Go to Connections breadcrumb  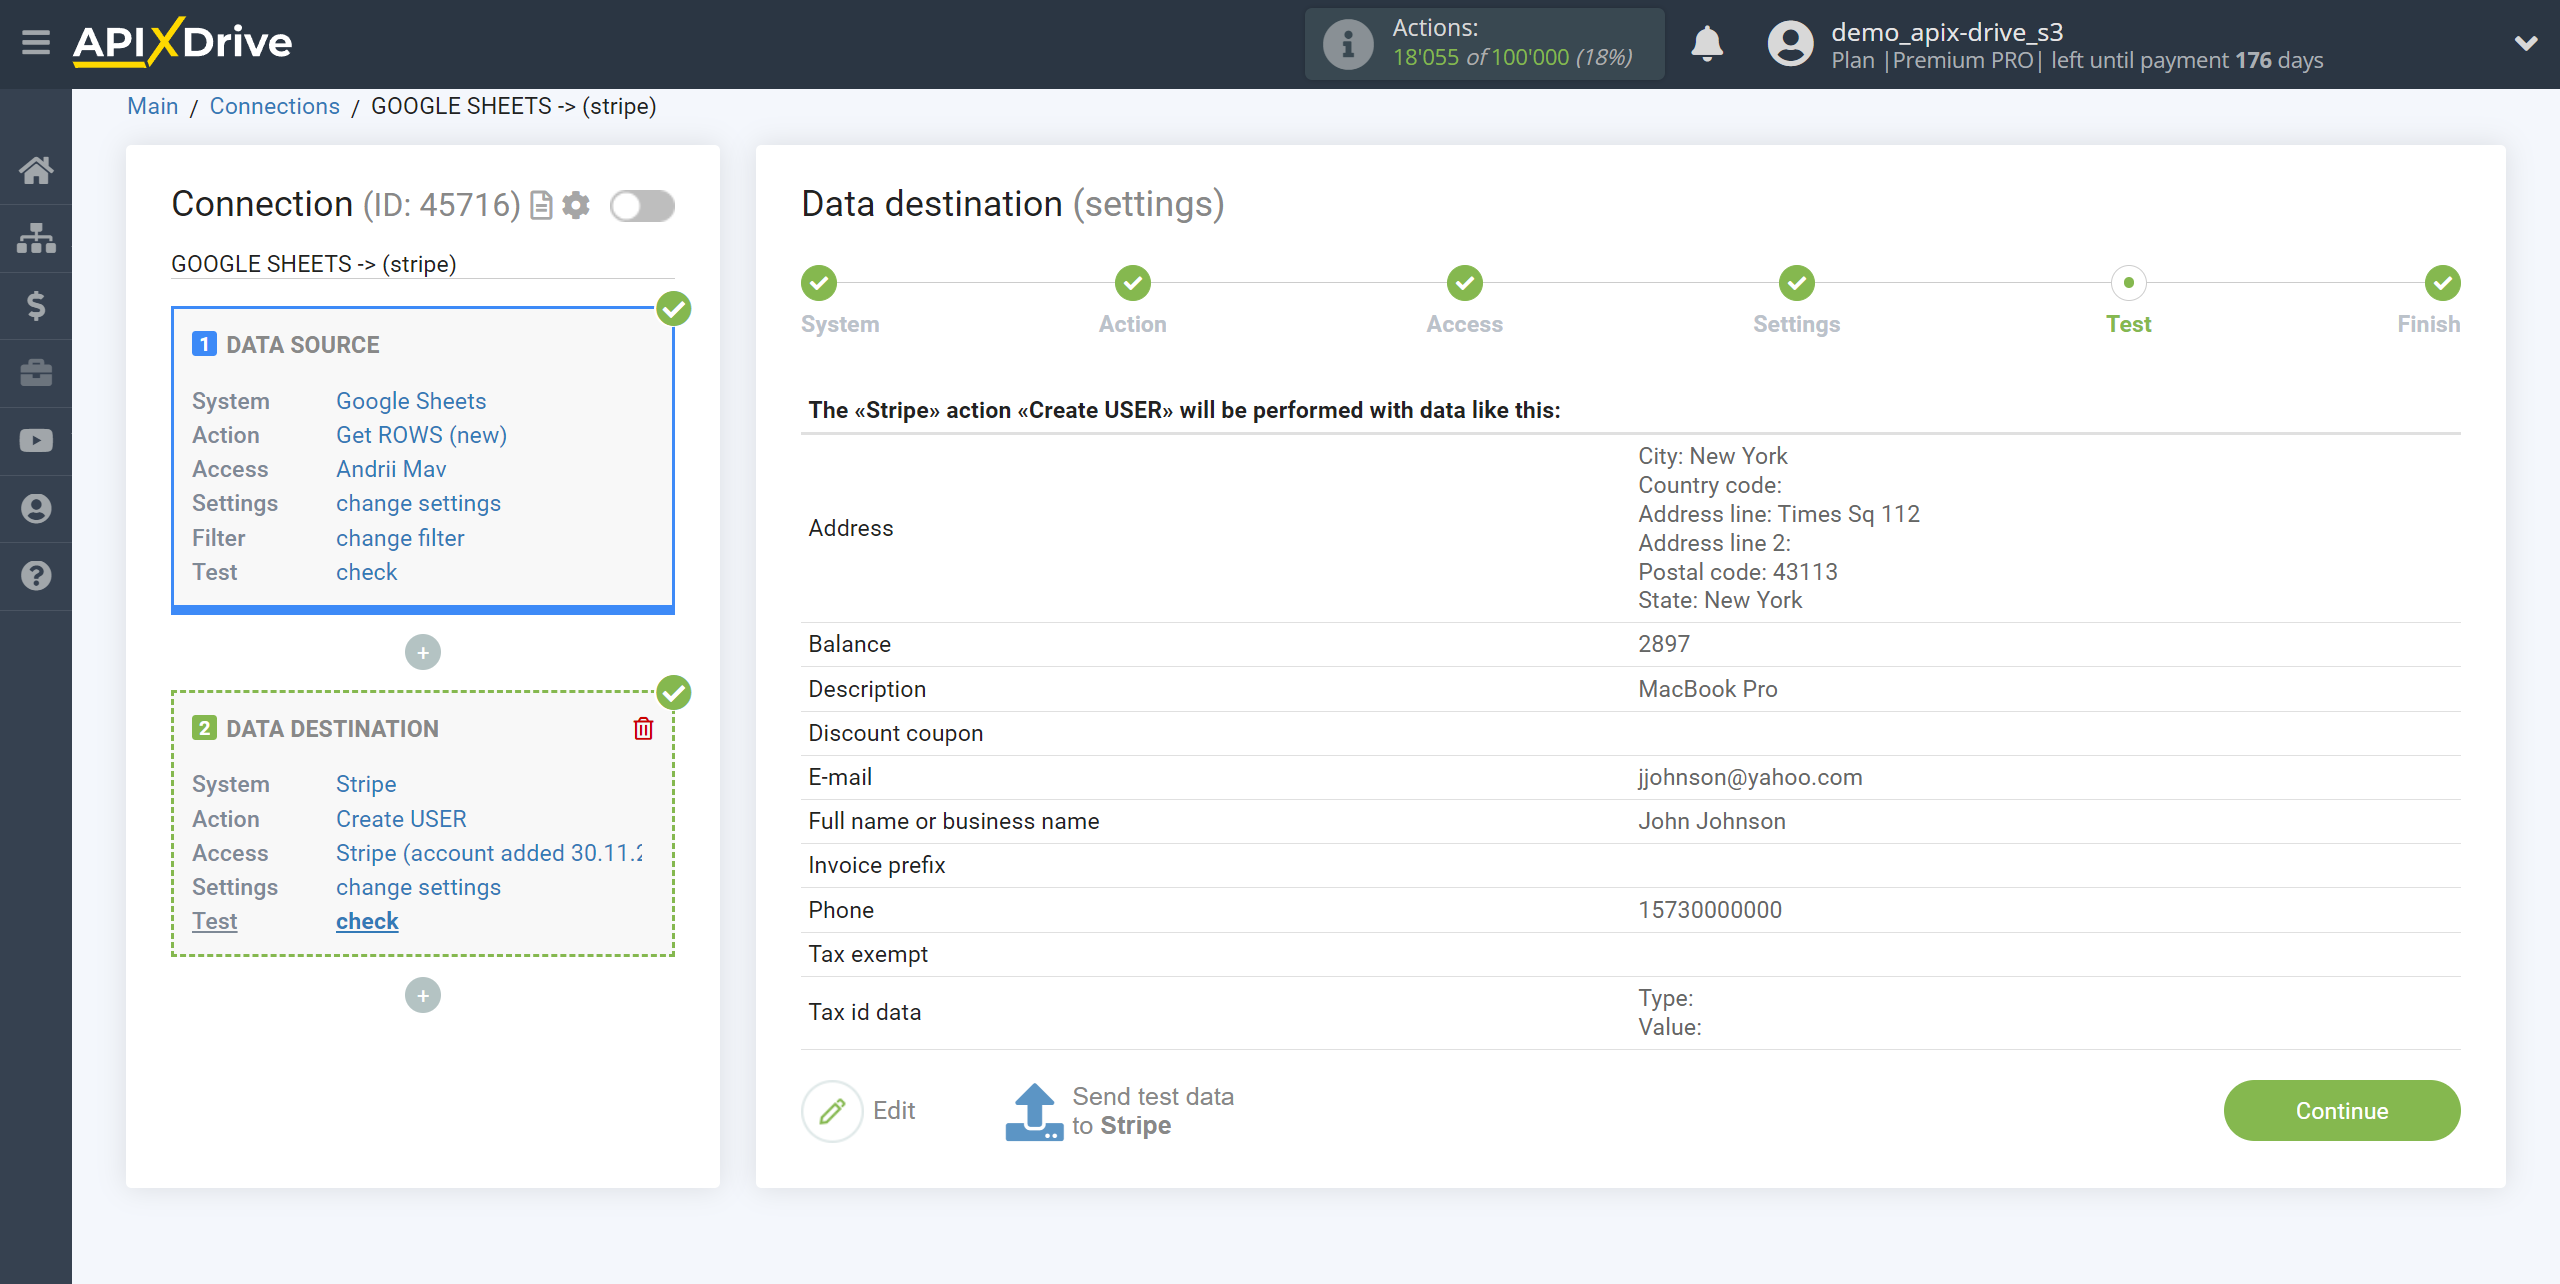click(x=274, y=106)
